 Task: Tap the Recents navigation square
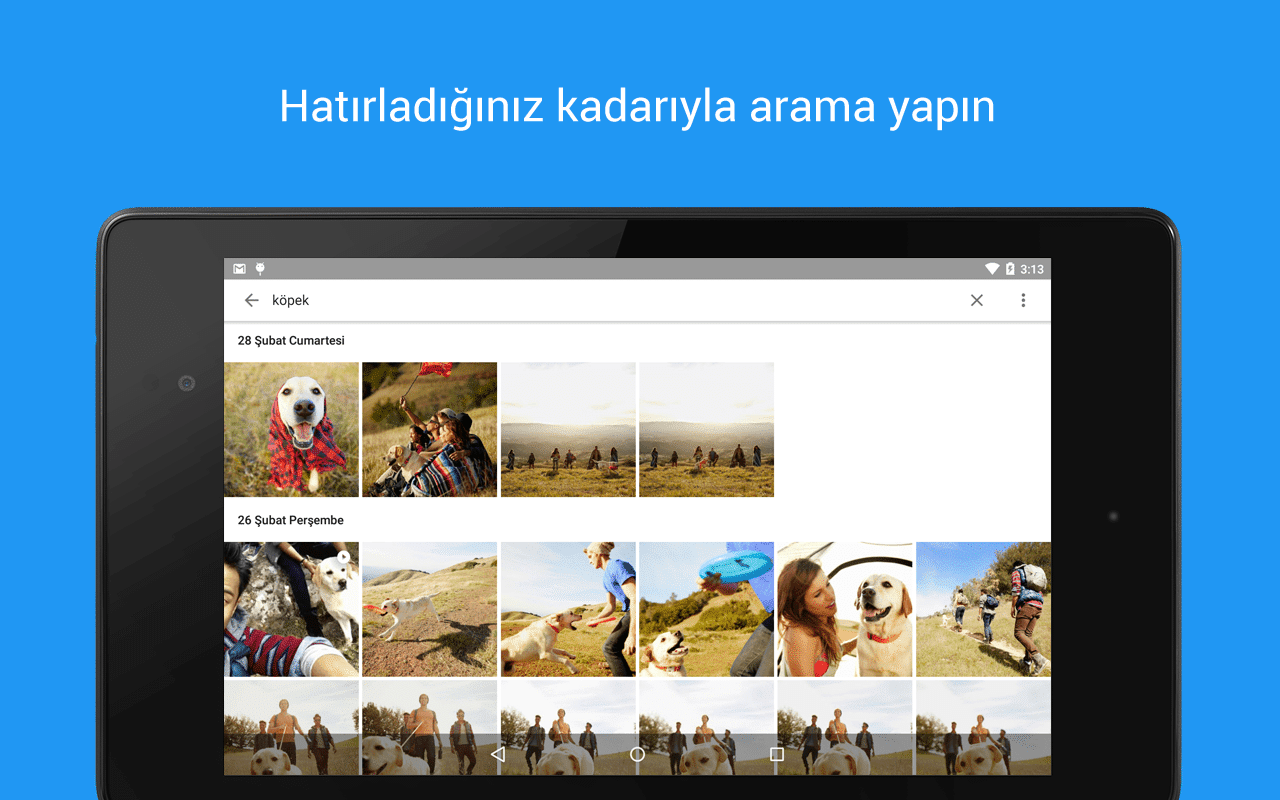(x=777, y=755)
